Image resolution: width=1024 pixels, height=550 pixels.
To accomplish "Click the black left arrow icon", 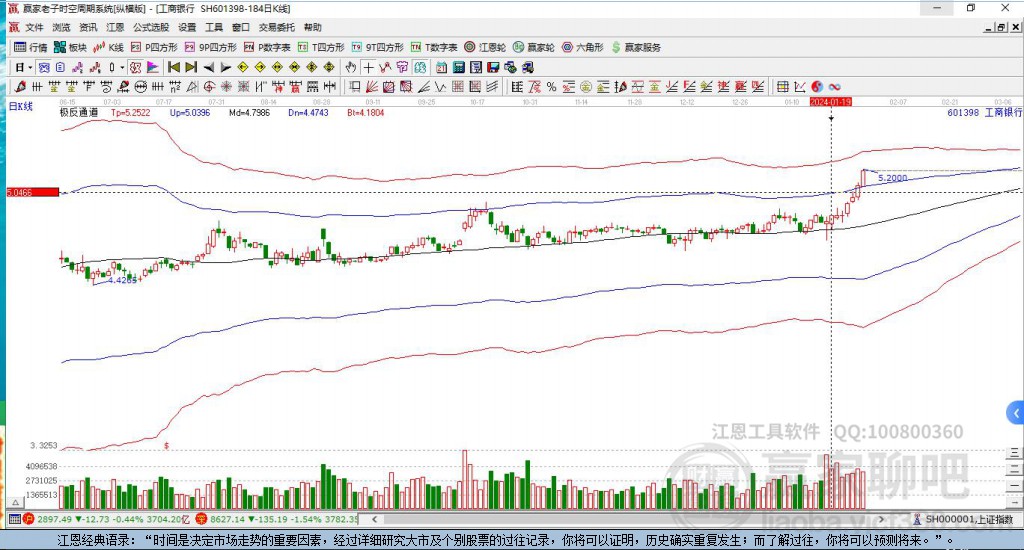I will click(208, 67).
